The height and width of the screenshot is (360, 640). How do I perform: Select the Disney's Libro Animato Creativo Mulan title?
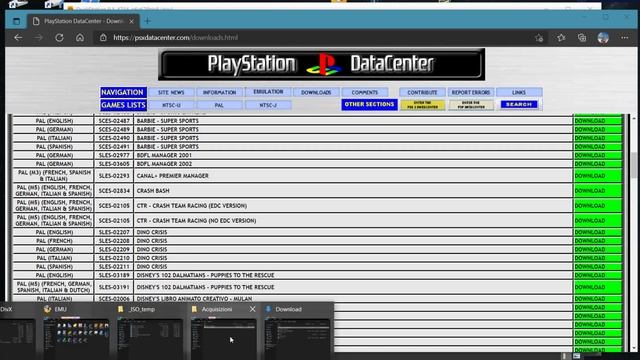pyautogui.click(x=194, y=299)
